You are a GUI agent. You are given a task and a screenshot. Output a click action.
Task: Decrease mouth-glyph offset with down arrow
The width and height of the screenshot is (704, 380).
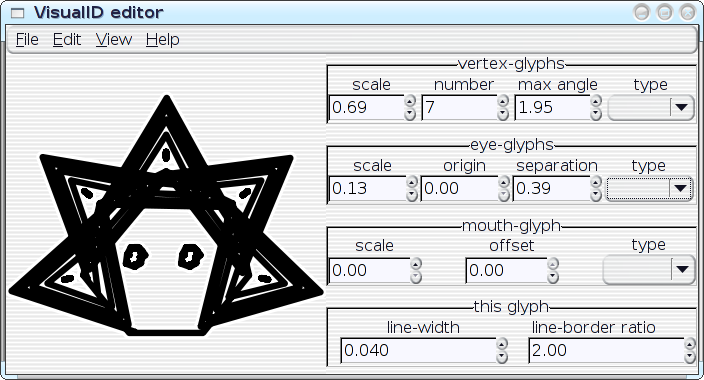pyautogui.click(x=553, y=277)
